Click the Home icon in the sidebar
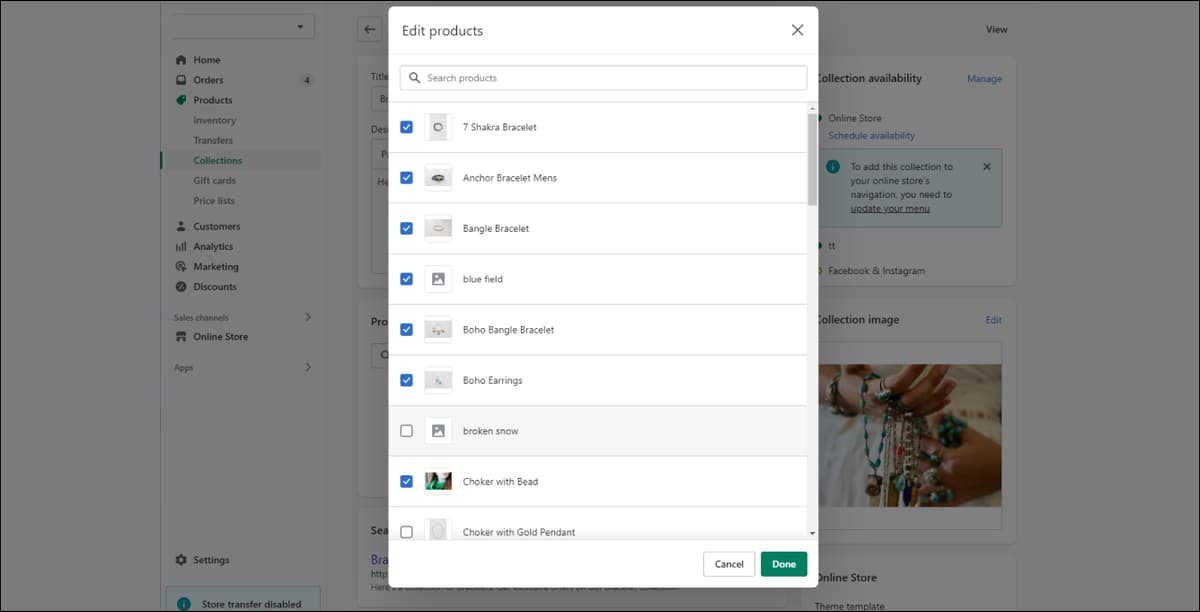 181,60
